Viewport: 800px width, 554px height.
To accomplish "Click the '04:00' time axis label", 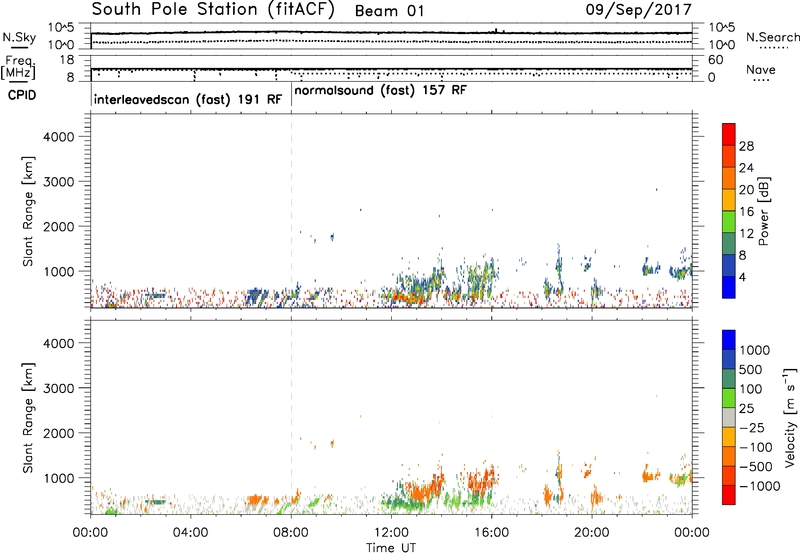I will click(190, 533).
